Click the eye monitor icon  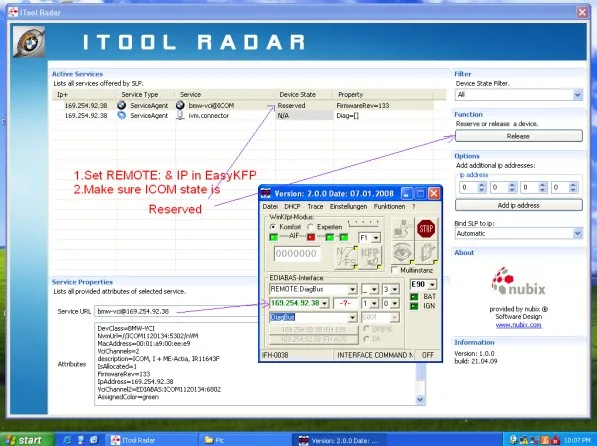(402, 252)
